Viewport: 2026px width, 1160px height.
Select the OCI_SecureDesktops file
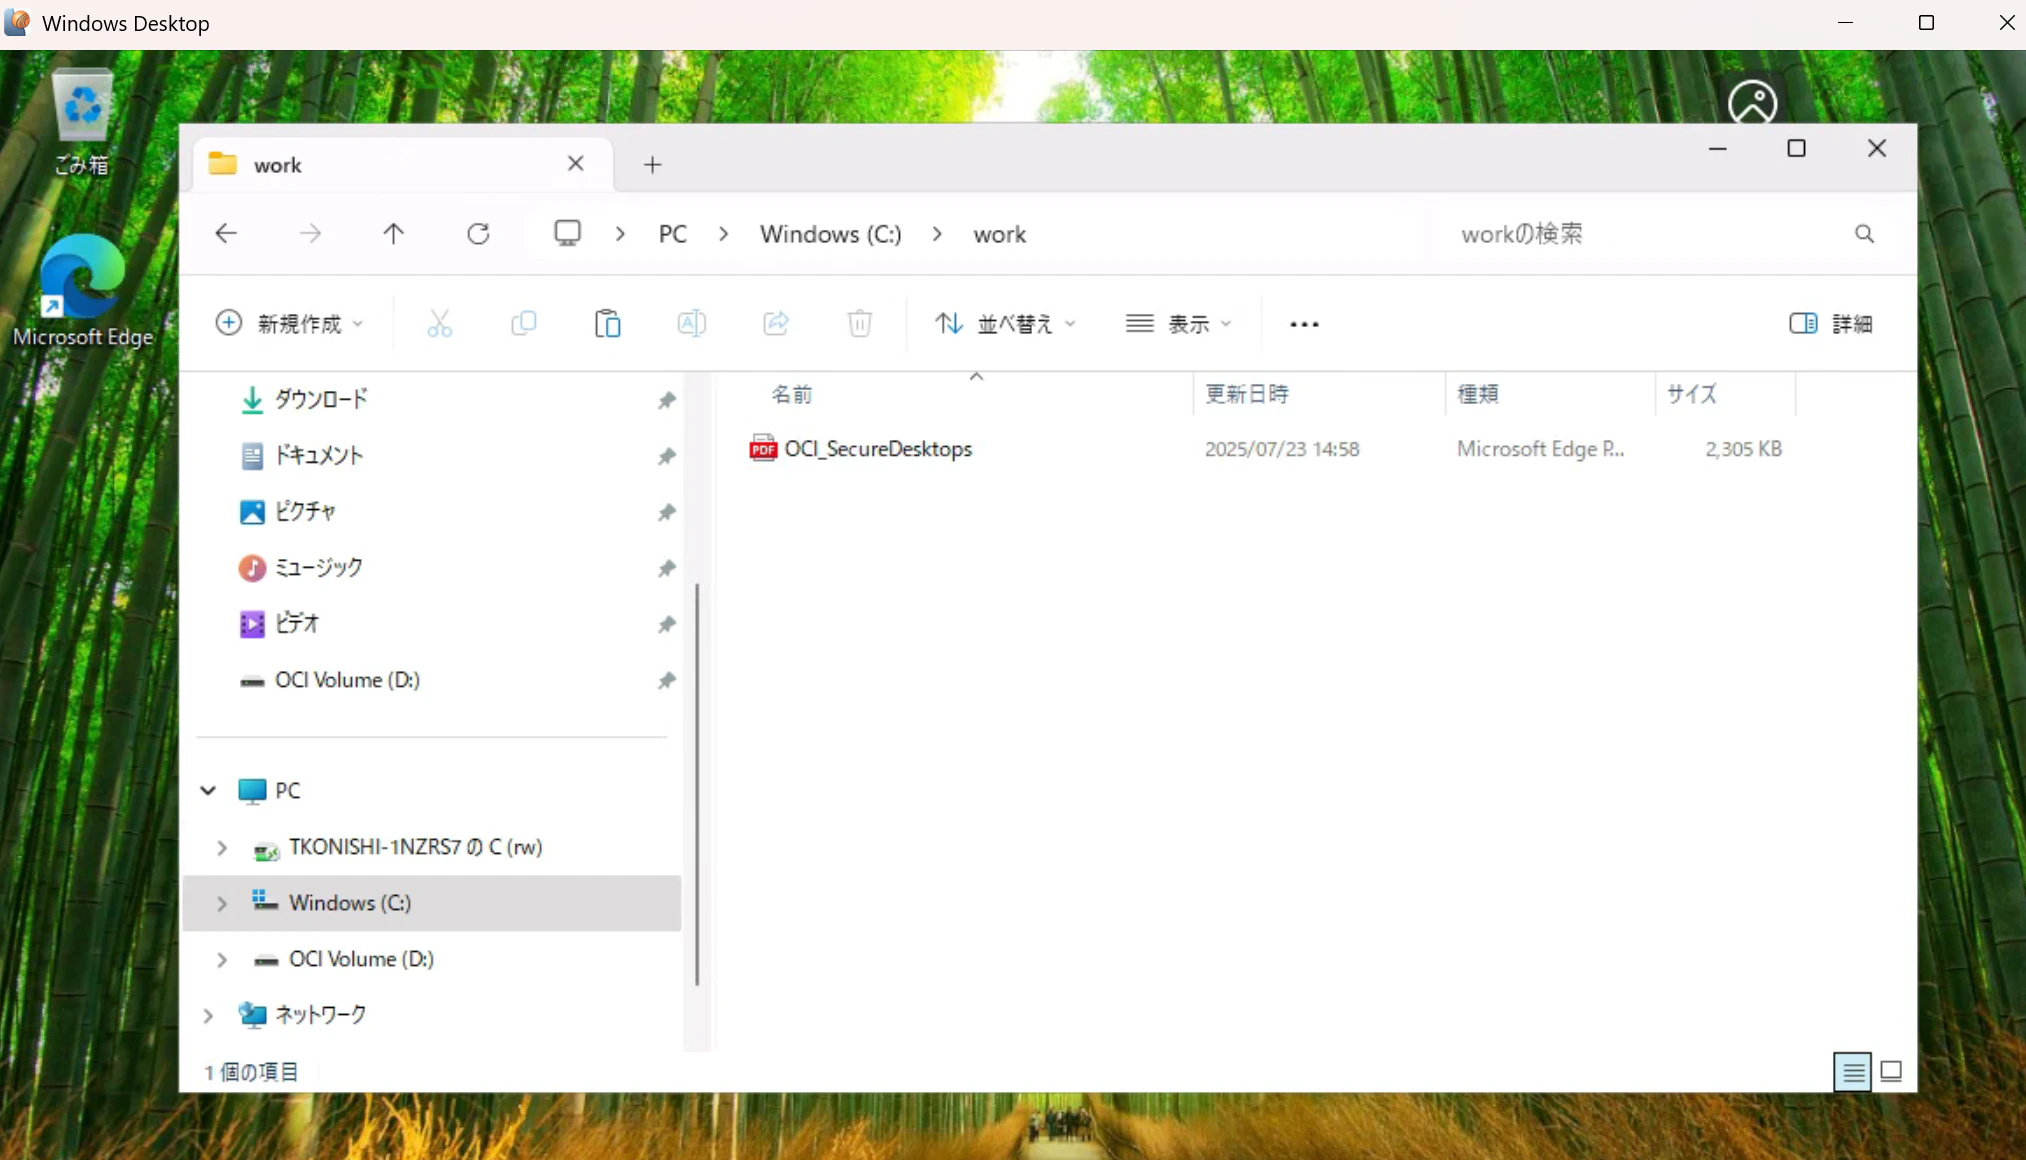pyautogui.click(x=878, y=449)
